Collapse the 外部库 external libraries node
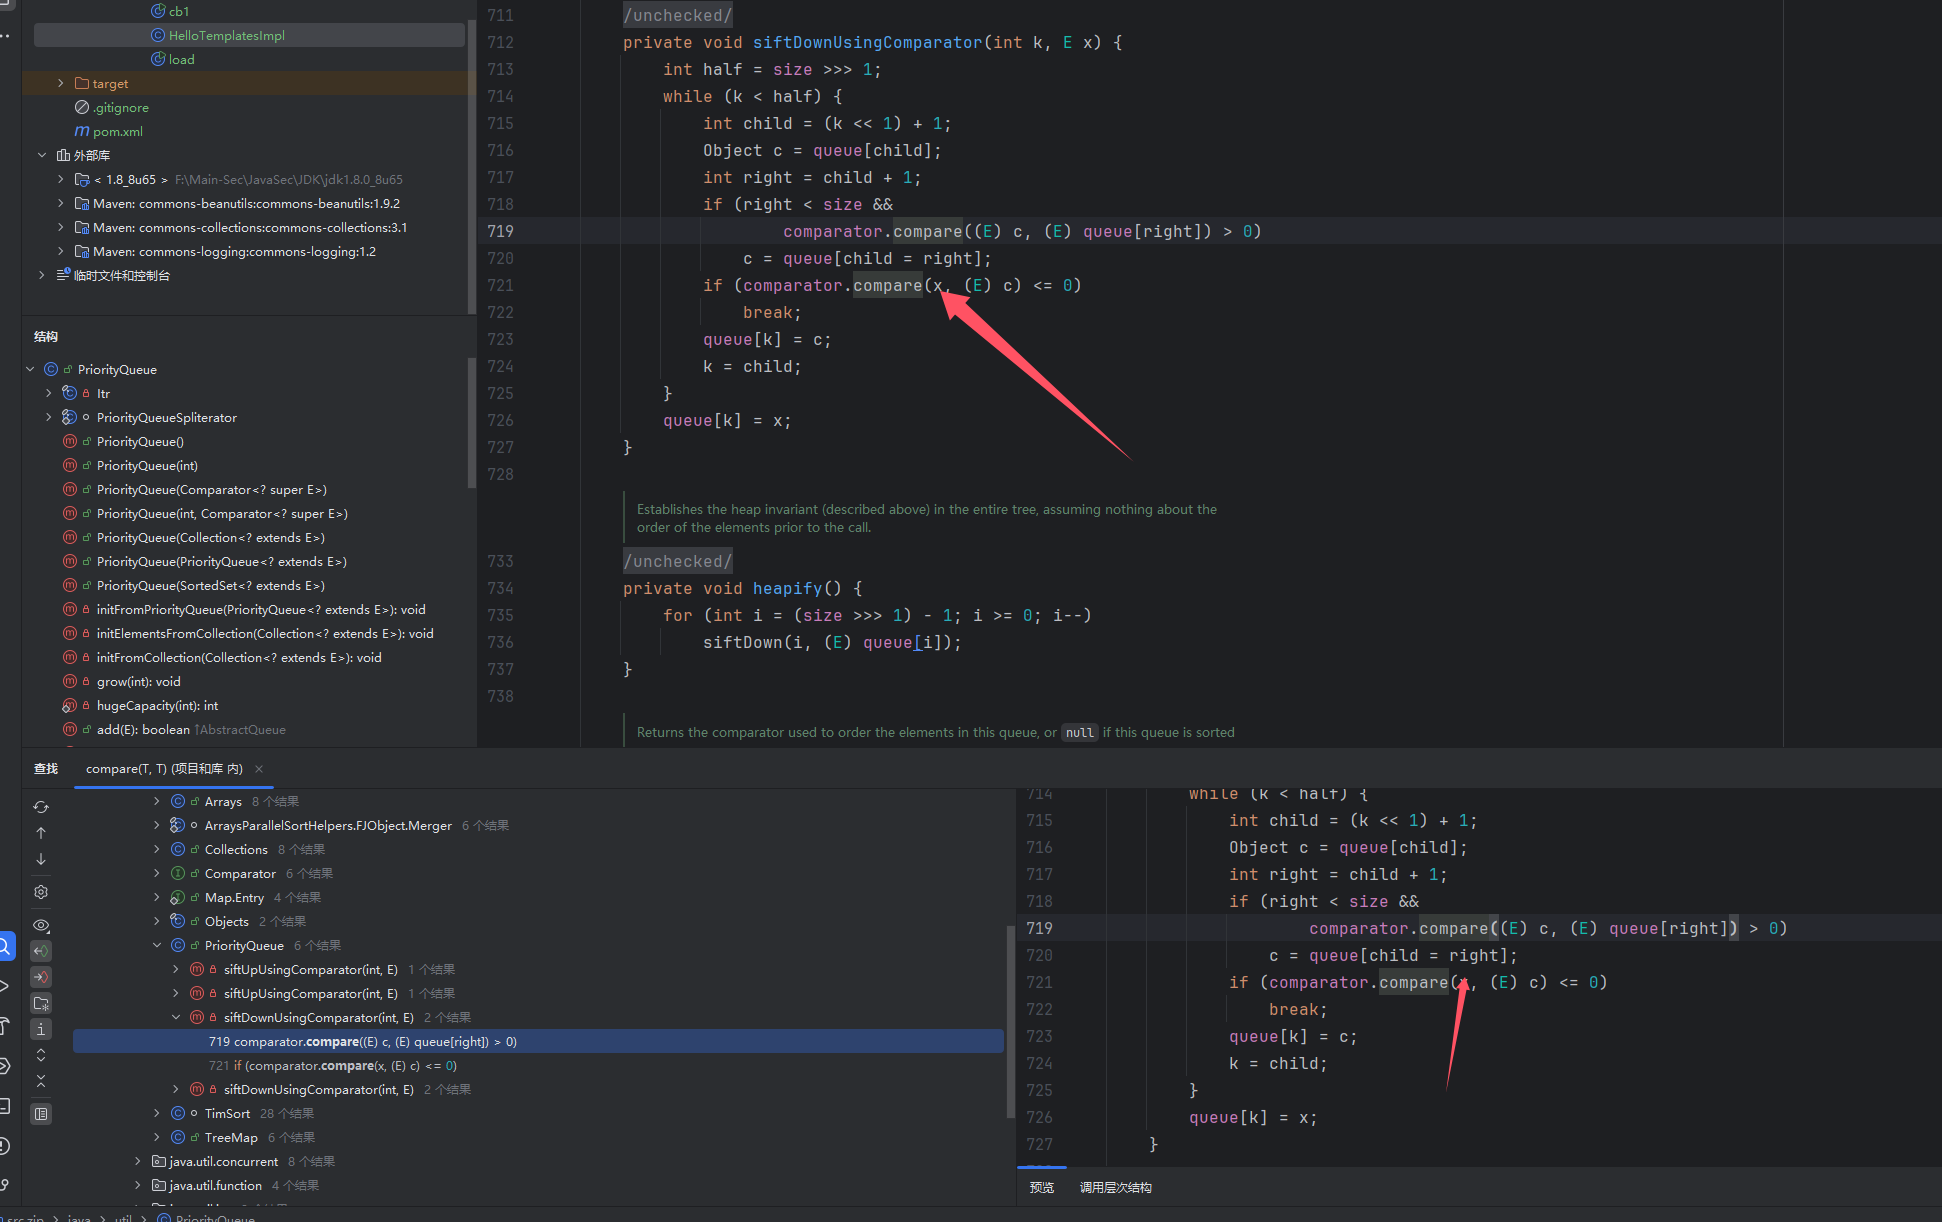The height and width of the screenshot is (1222, 1942). pyautogui.click(x=42, y=155)
